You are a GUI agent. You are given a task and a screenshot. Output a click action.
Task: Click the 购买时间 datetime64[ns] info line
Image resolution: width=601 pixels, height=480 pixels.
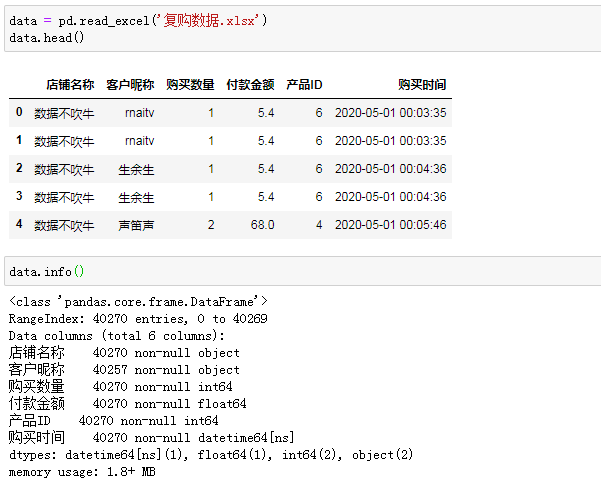click(x=152, y=437)
